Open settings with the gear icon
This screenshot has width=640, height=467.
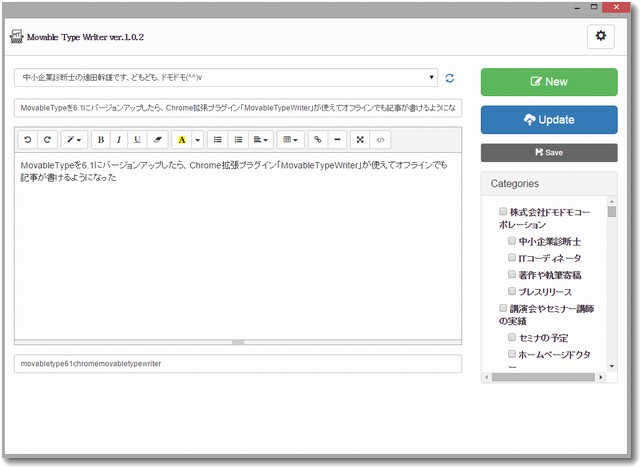point(601,36)
